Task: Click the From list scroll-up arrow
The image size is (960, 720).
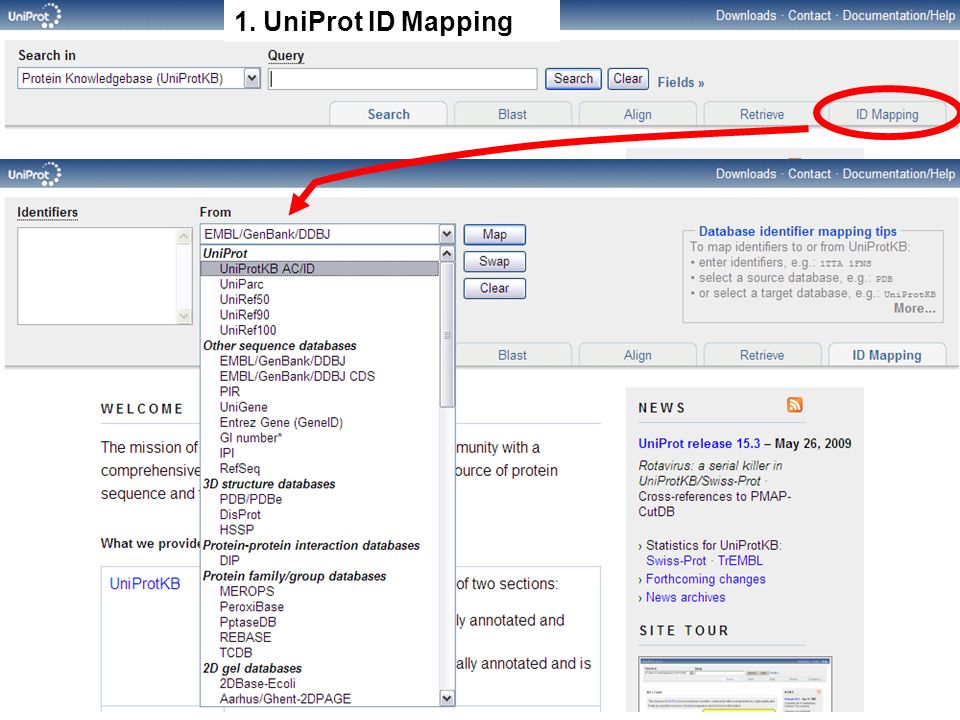Action: click(447, 253)
